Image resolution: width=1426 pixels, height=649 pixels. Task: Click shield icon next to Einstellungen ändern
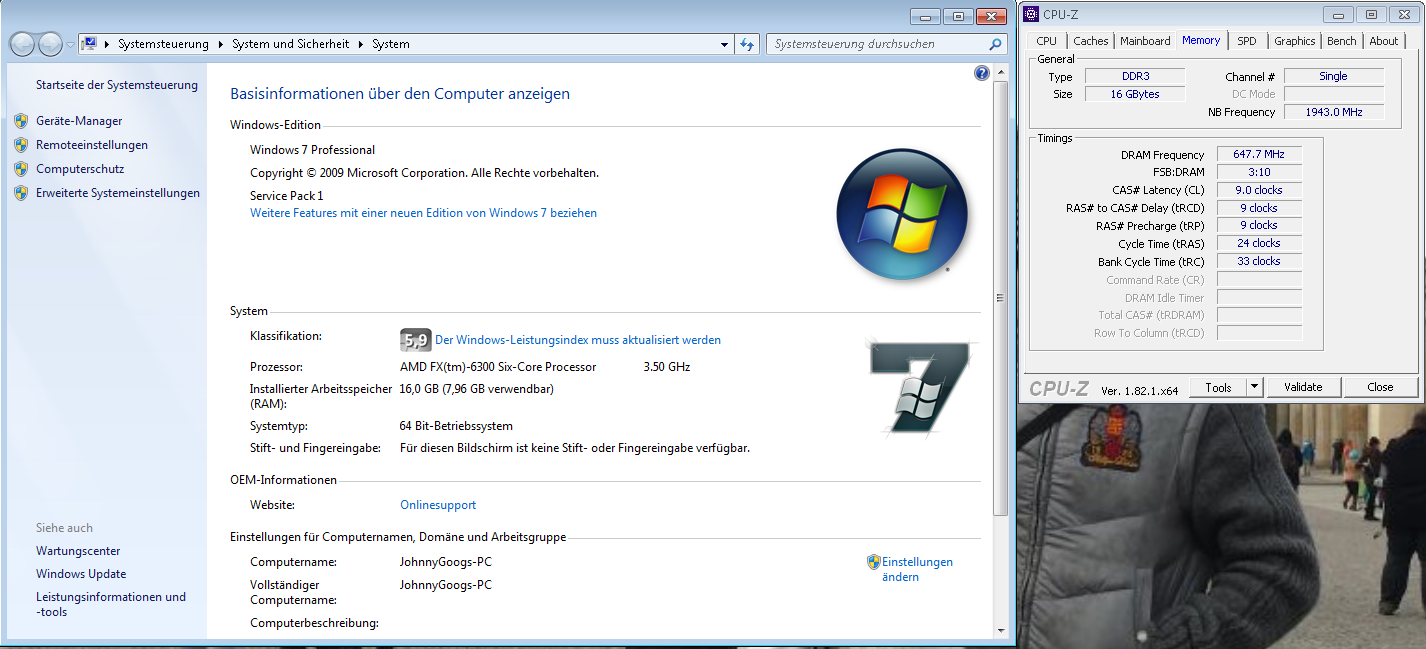873,562
